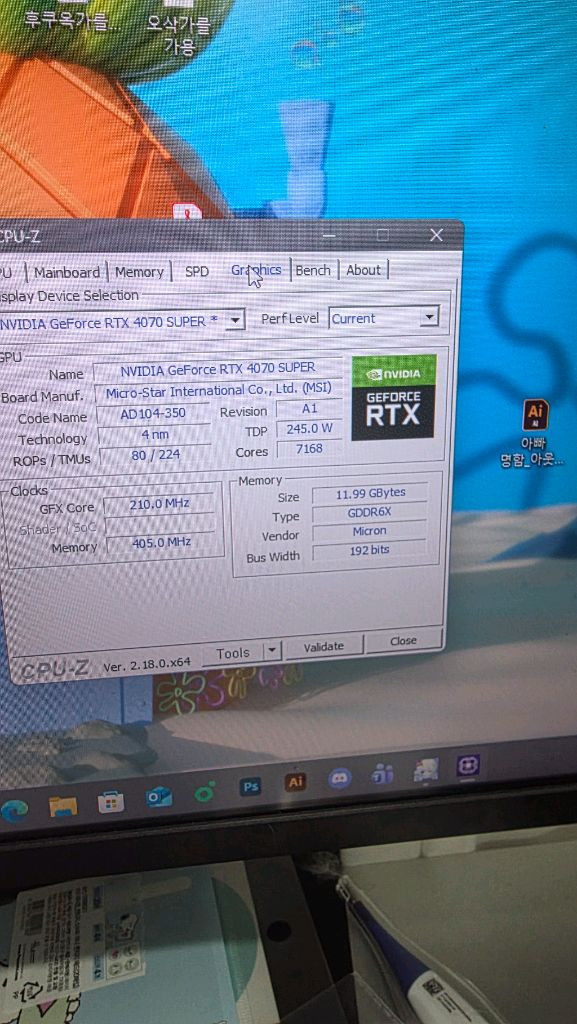Click the memory Vendor value Micron

click(369, 531)
